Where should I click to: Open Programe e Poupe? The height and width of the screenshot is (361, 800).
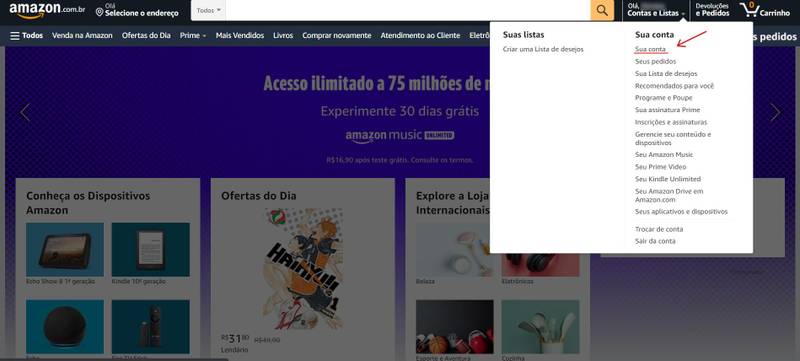[x=664, y=98]
